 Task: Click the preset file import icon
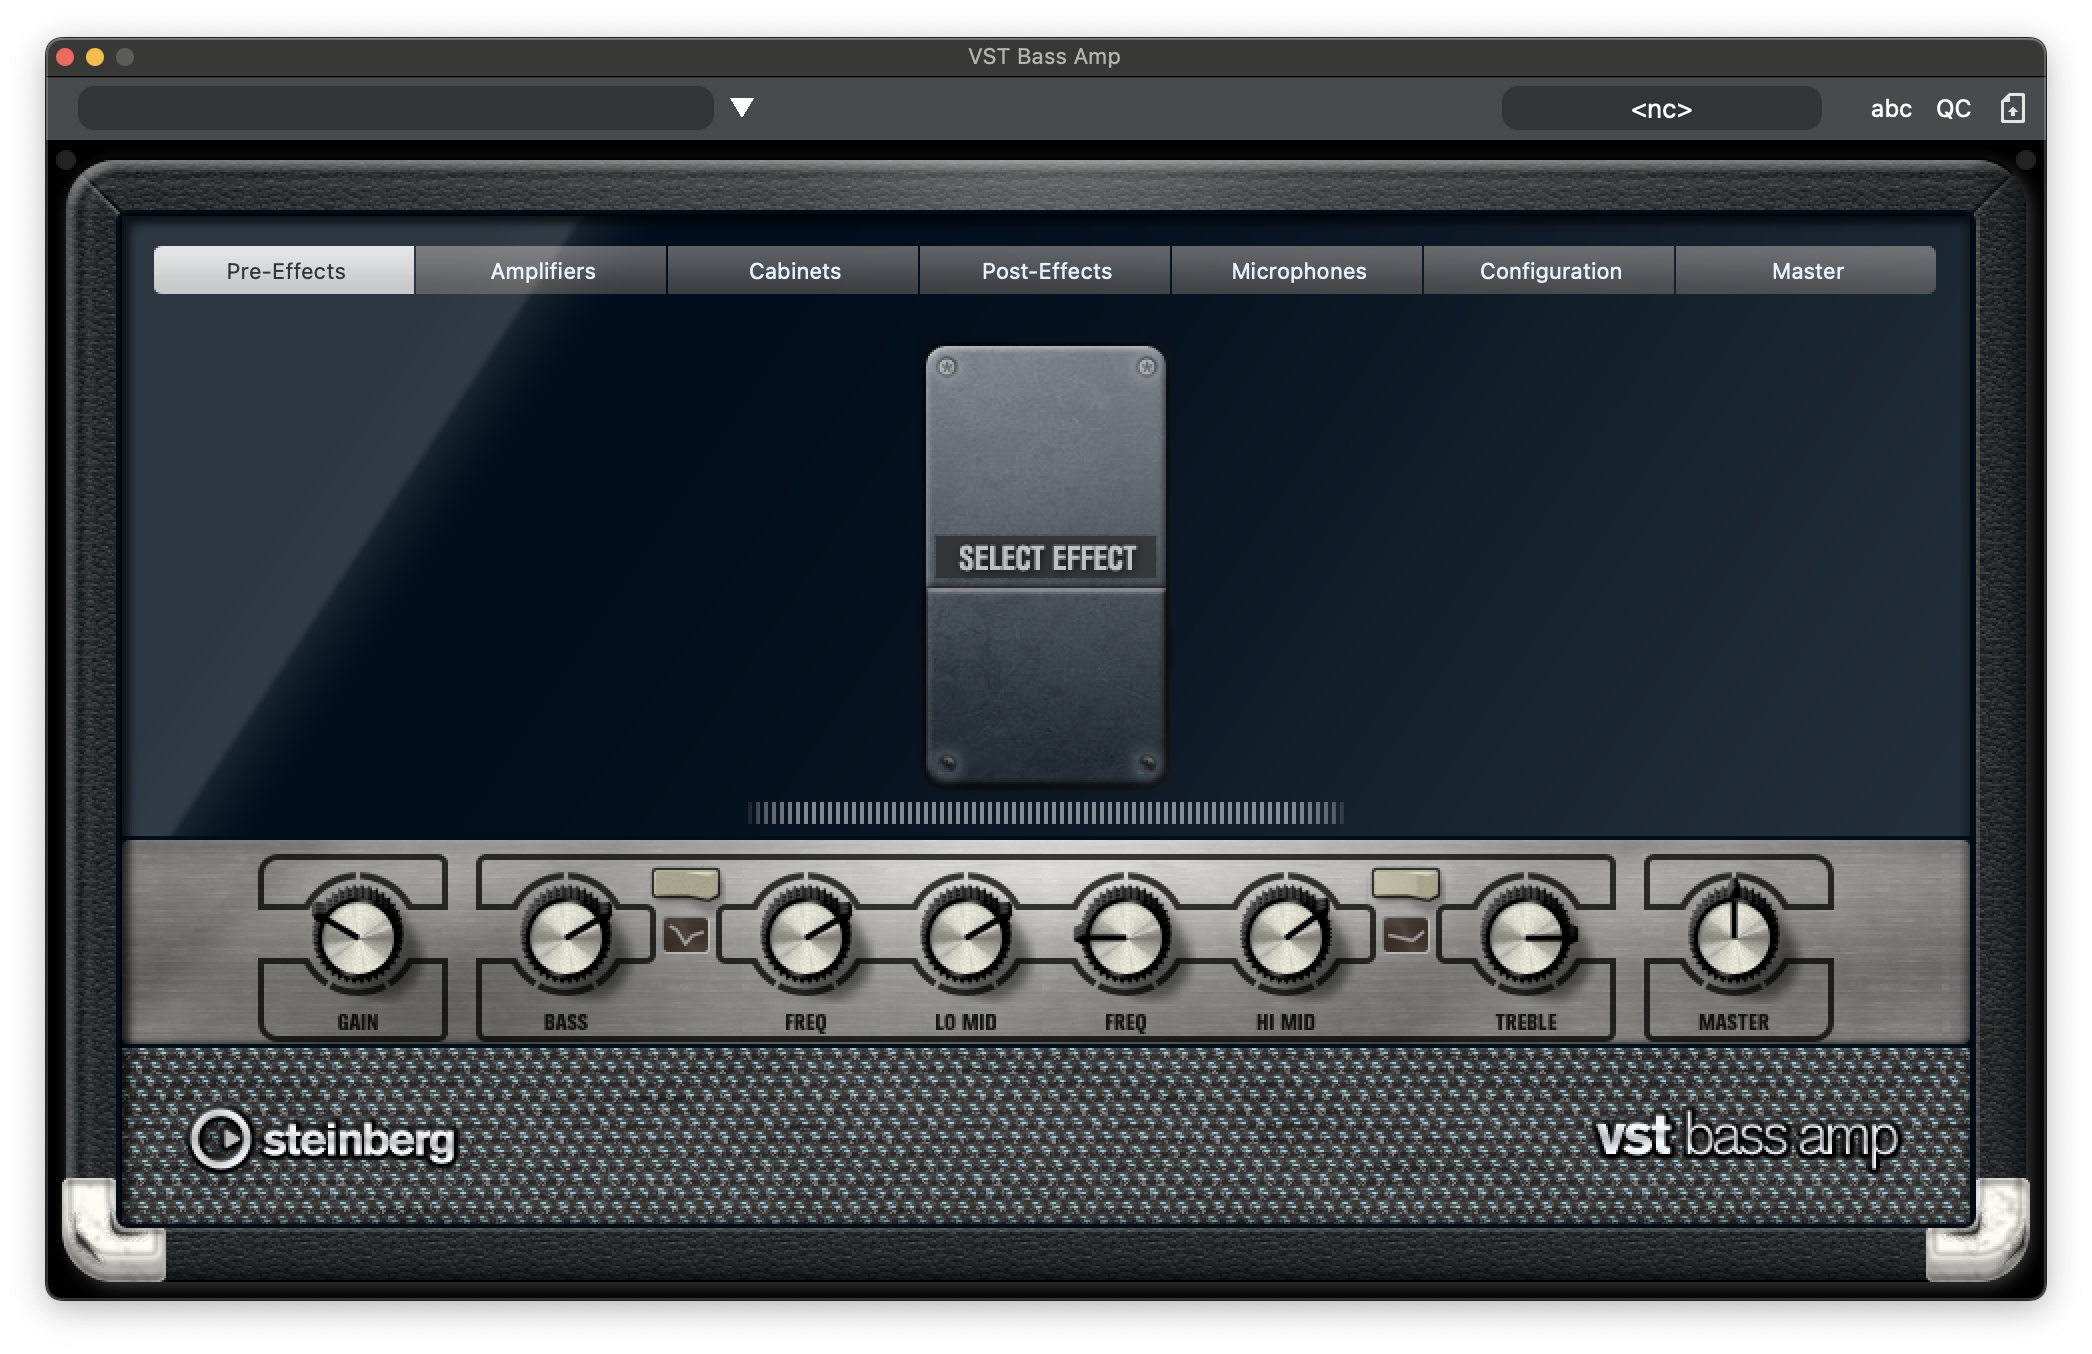coord(2012,109)
